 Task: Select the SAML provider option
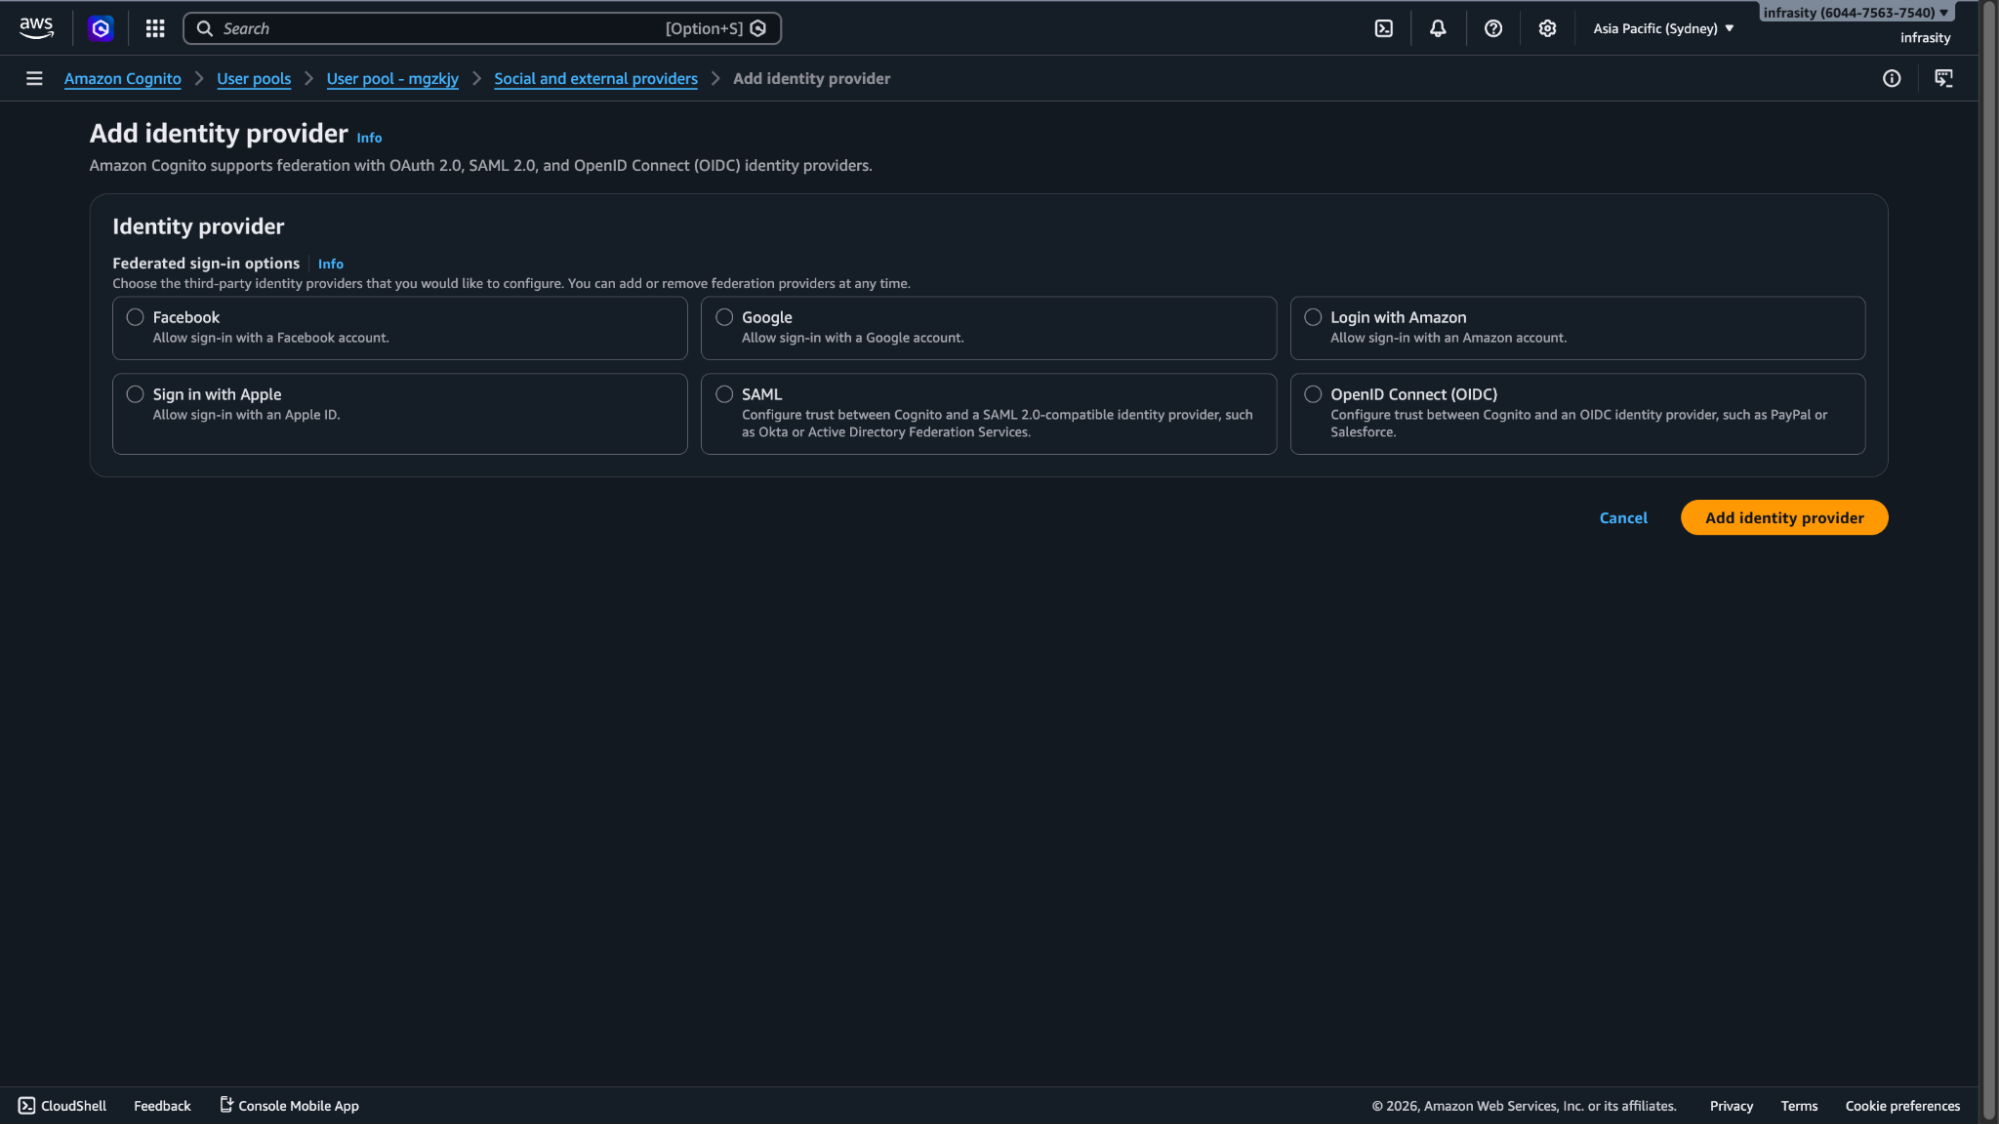(x=724, y=394)
